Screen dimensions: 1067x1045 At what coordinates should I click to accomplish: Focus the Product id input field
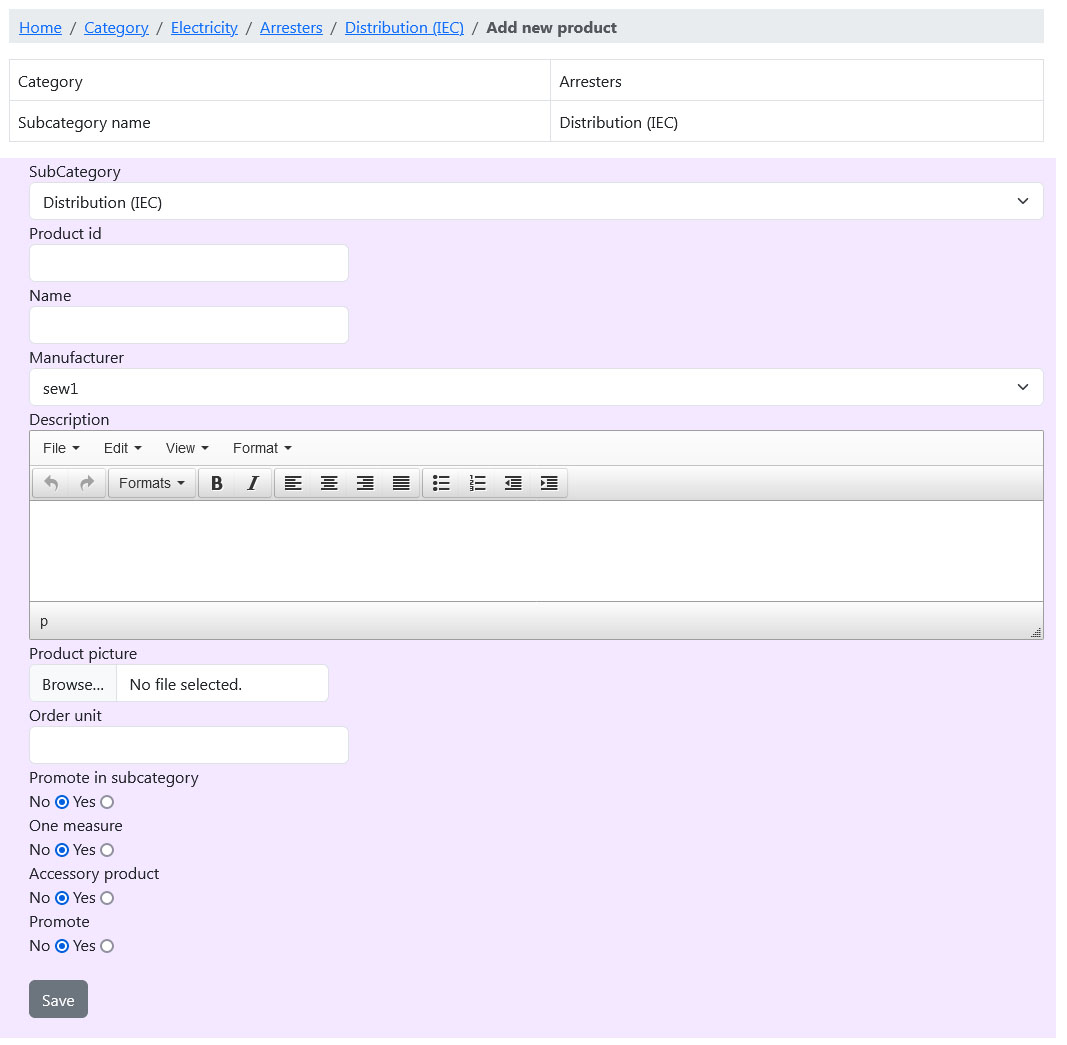191,265
